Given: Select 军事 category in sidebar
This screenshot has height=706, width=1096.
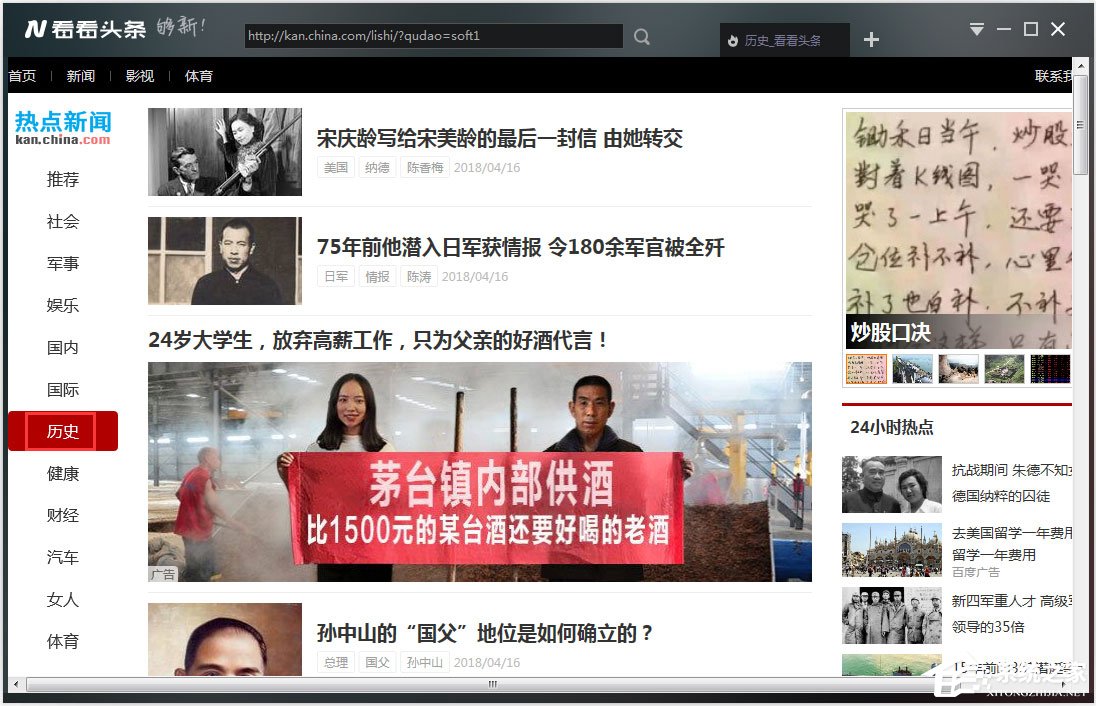Looking at the screenshot, I should point(63,264).
